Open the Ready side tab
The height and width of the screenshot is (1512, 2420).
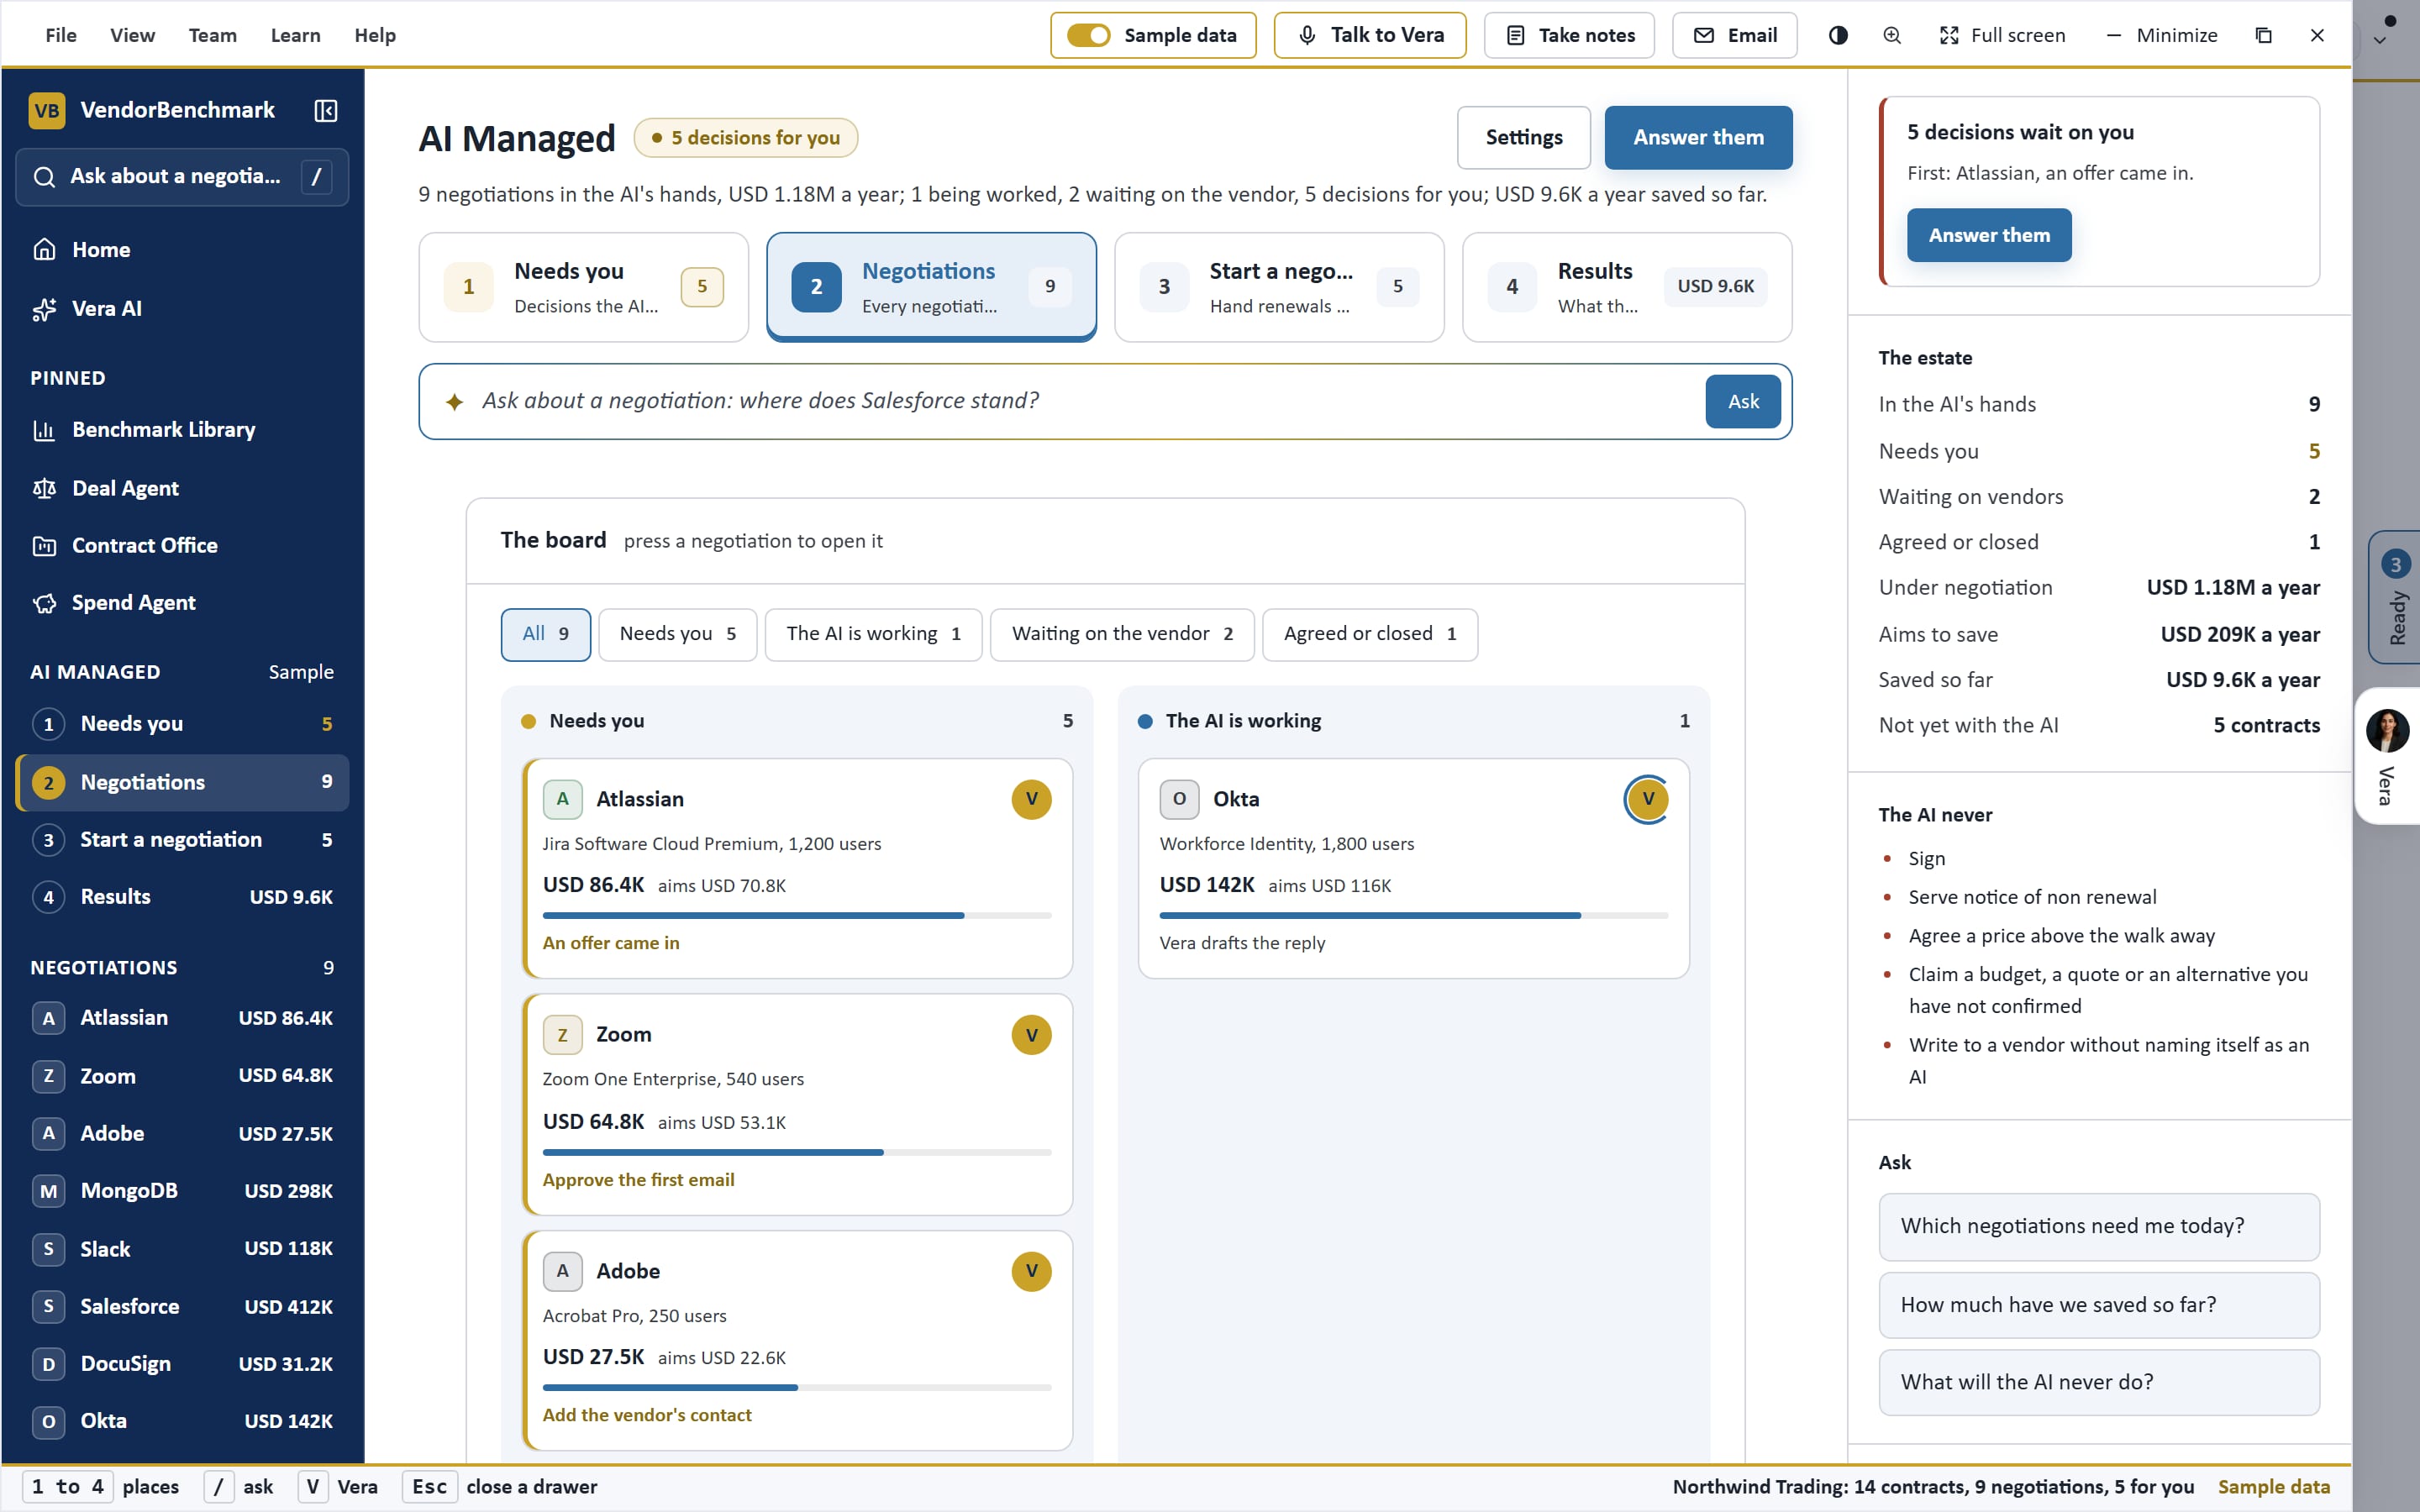click(2394, 597)
